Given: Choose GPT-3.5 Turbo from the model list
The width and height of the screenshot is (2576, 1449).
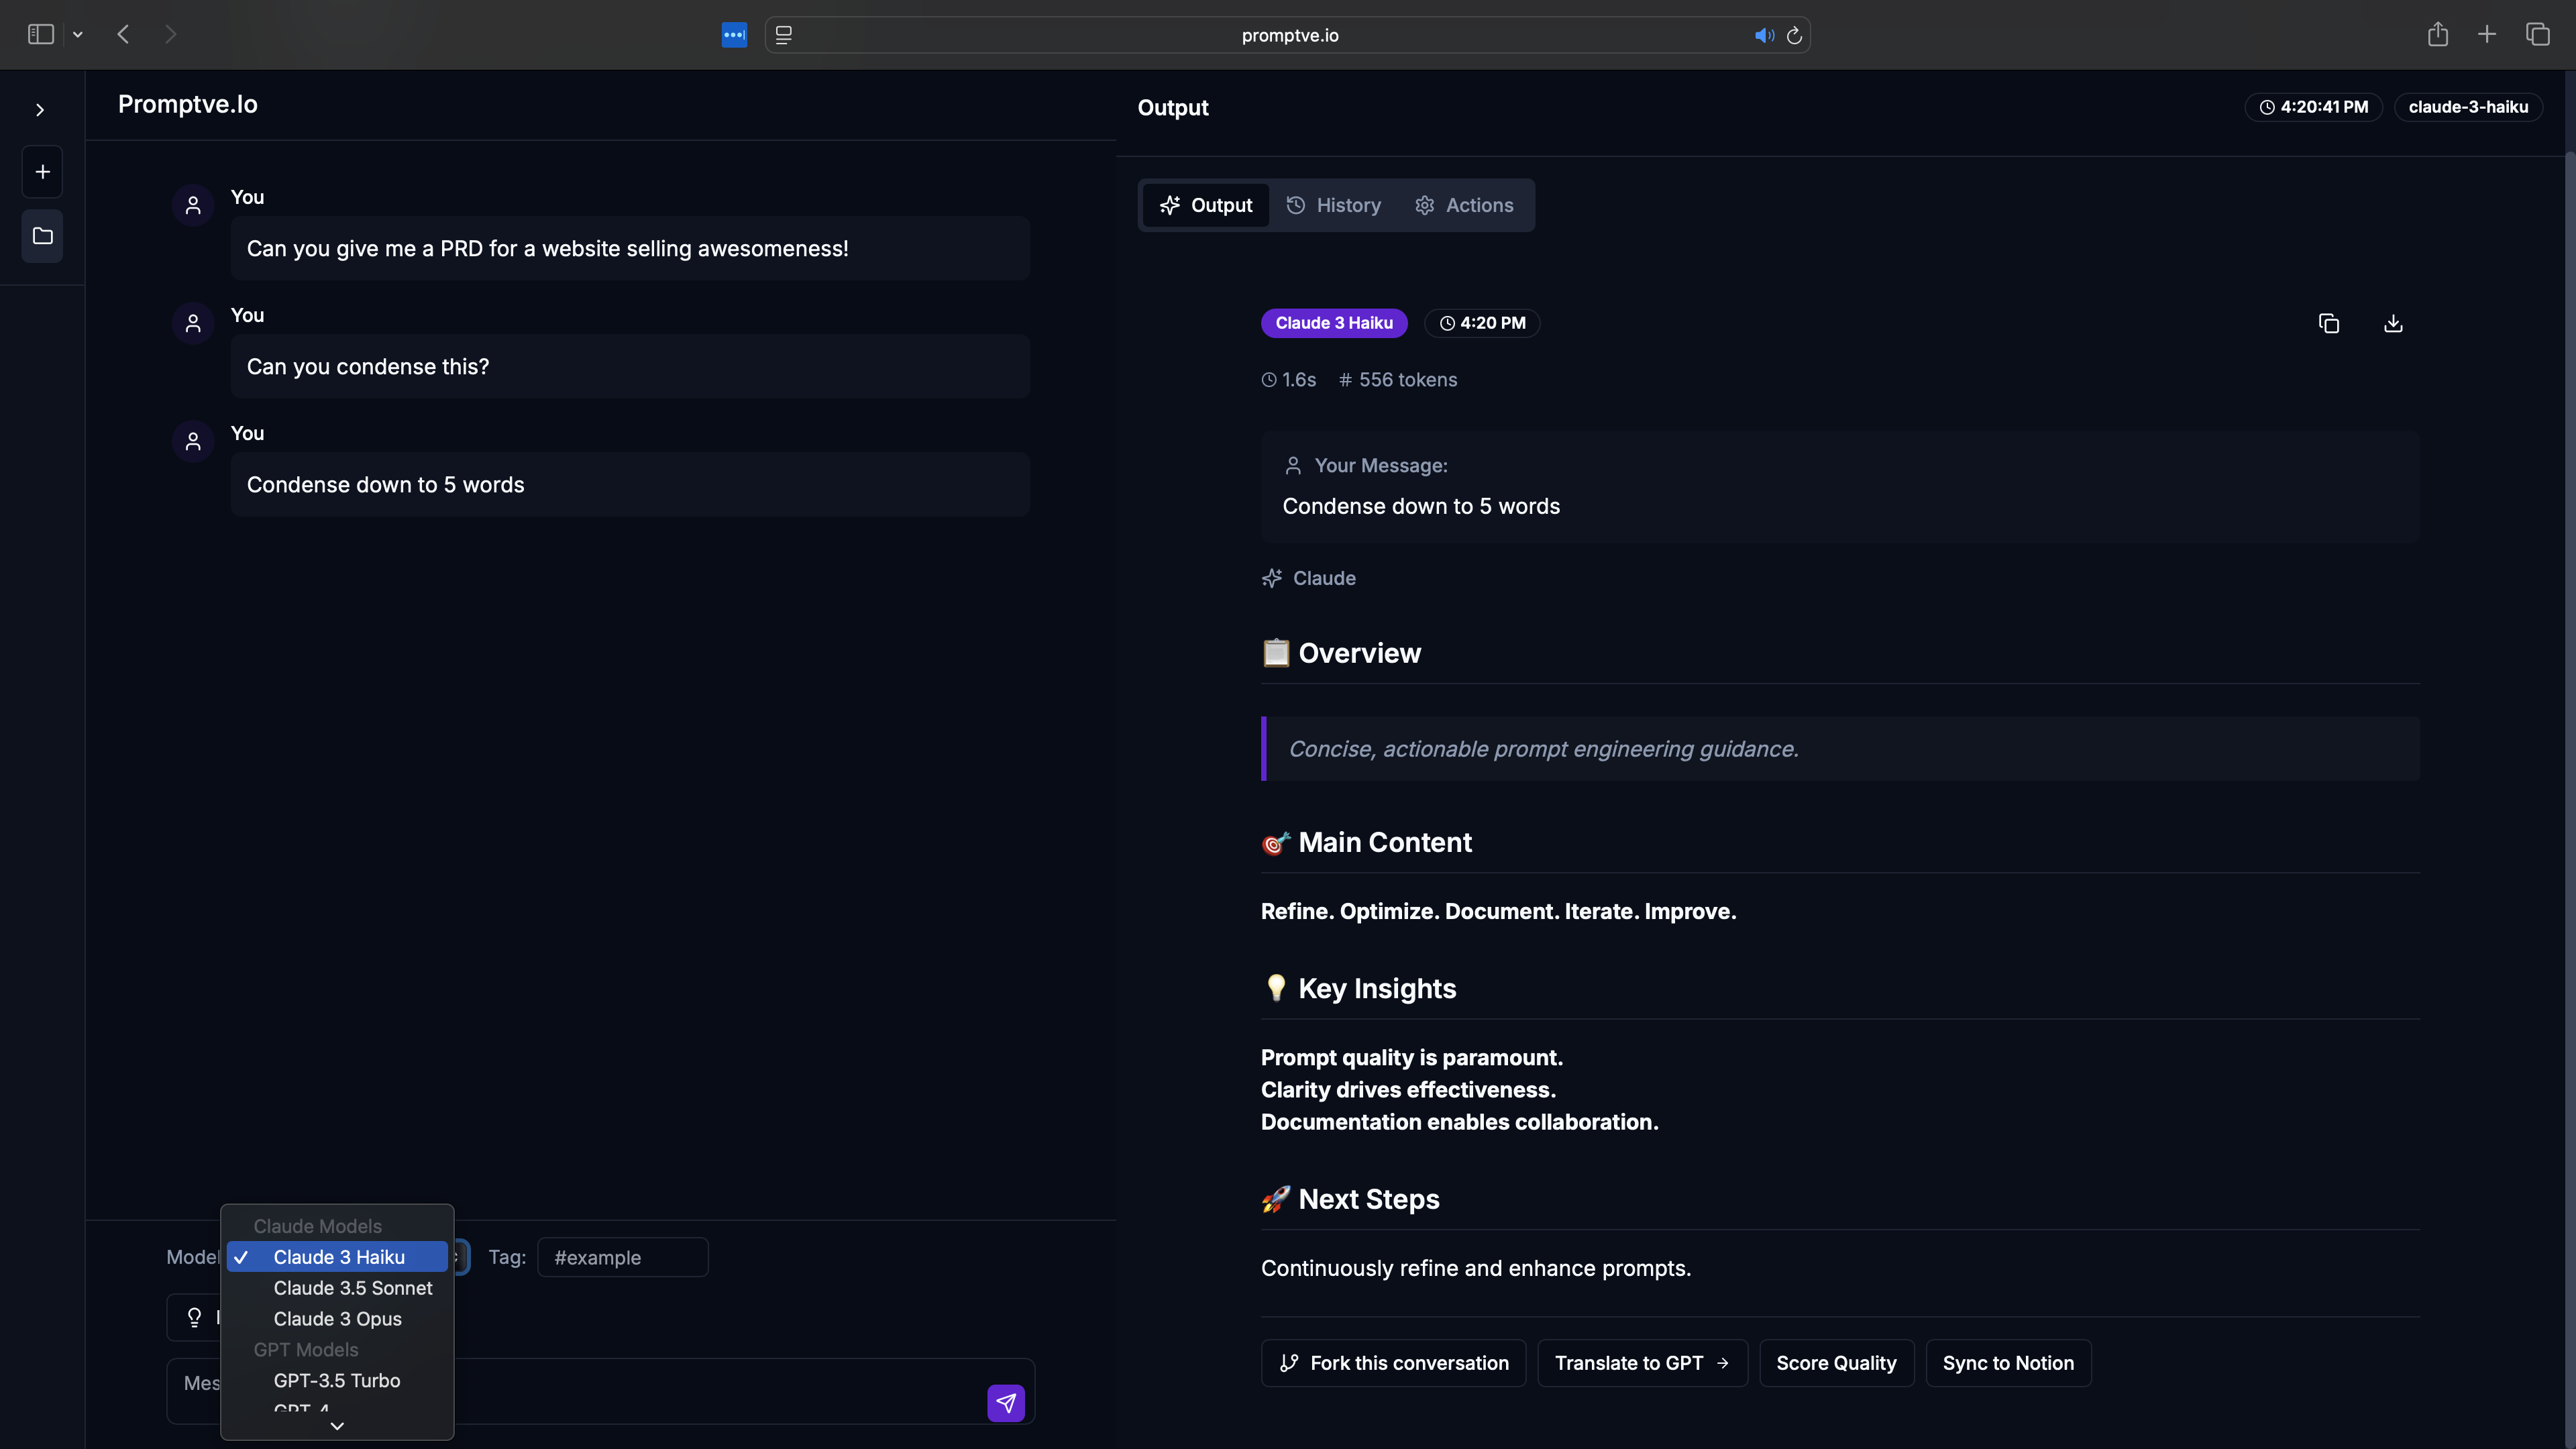Looking at the screenshot, I should tap(336, 1380).
